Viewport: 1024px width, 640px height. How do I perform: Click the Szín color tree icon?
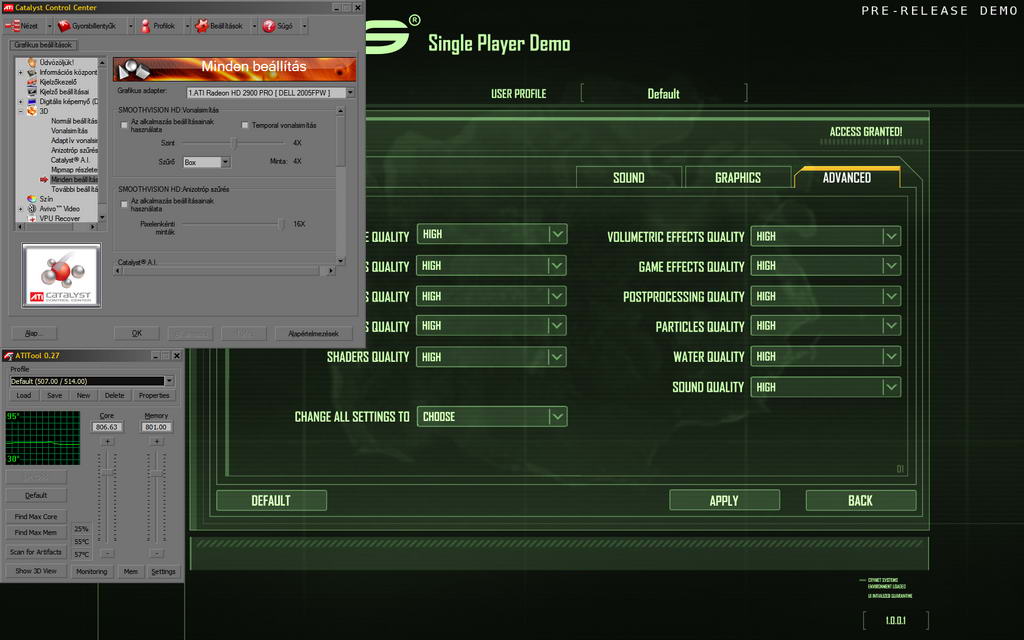(x=32, y=199)
